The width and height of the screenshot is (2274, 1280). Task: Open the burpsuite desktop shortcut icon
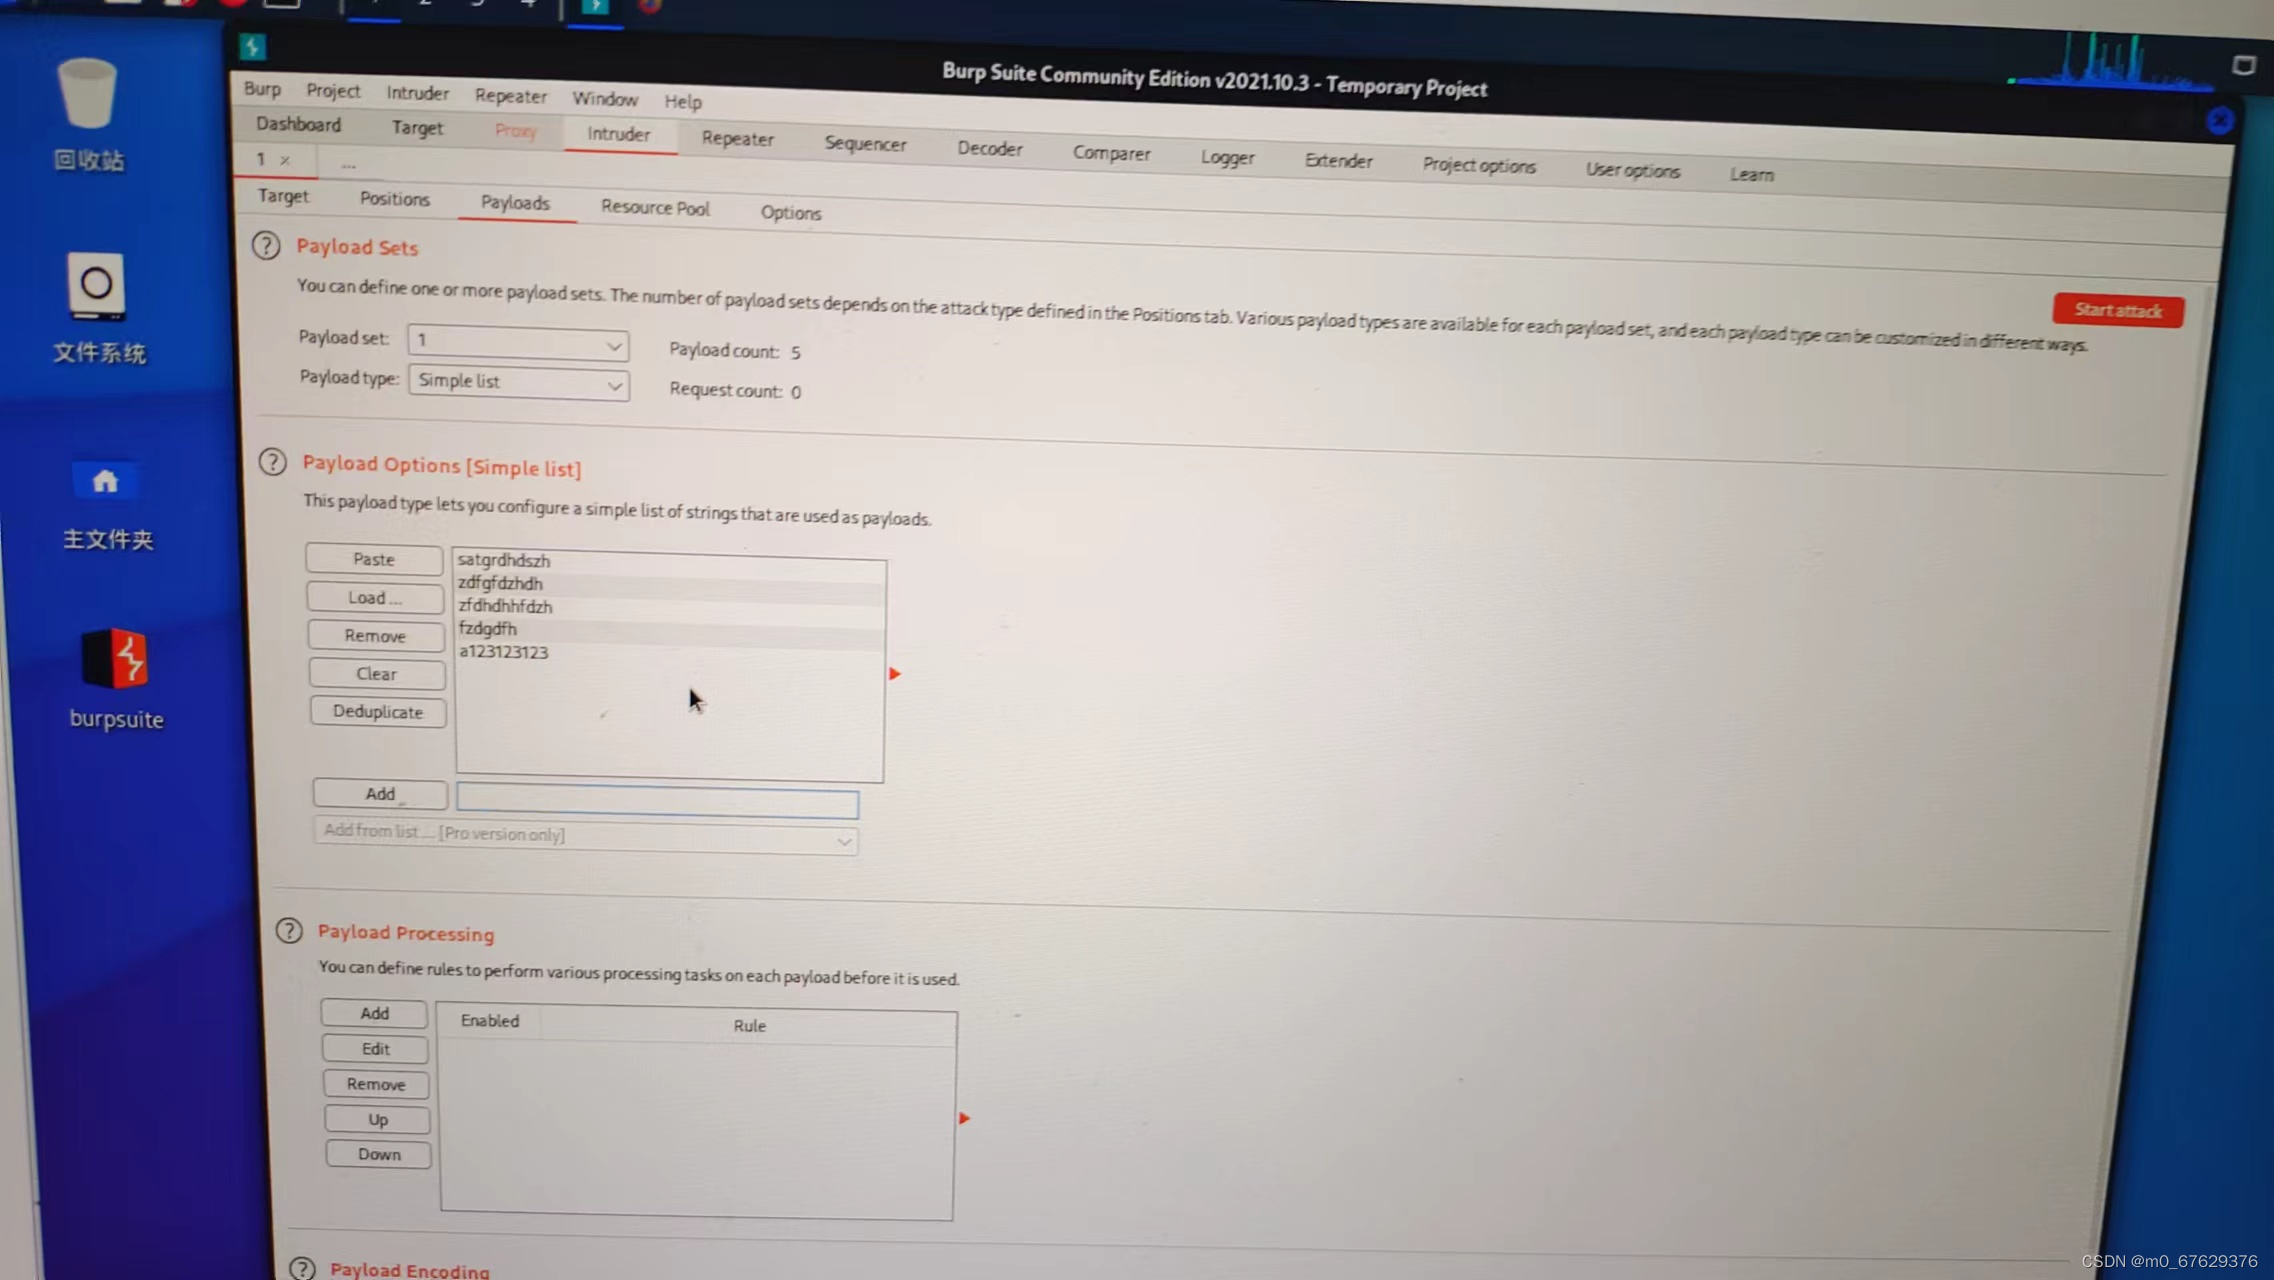click(115, 660)
